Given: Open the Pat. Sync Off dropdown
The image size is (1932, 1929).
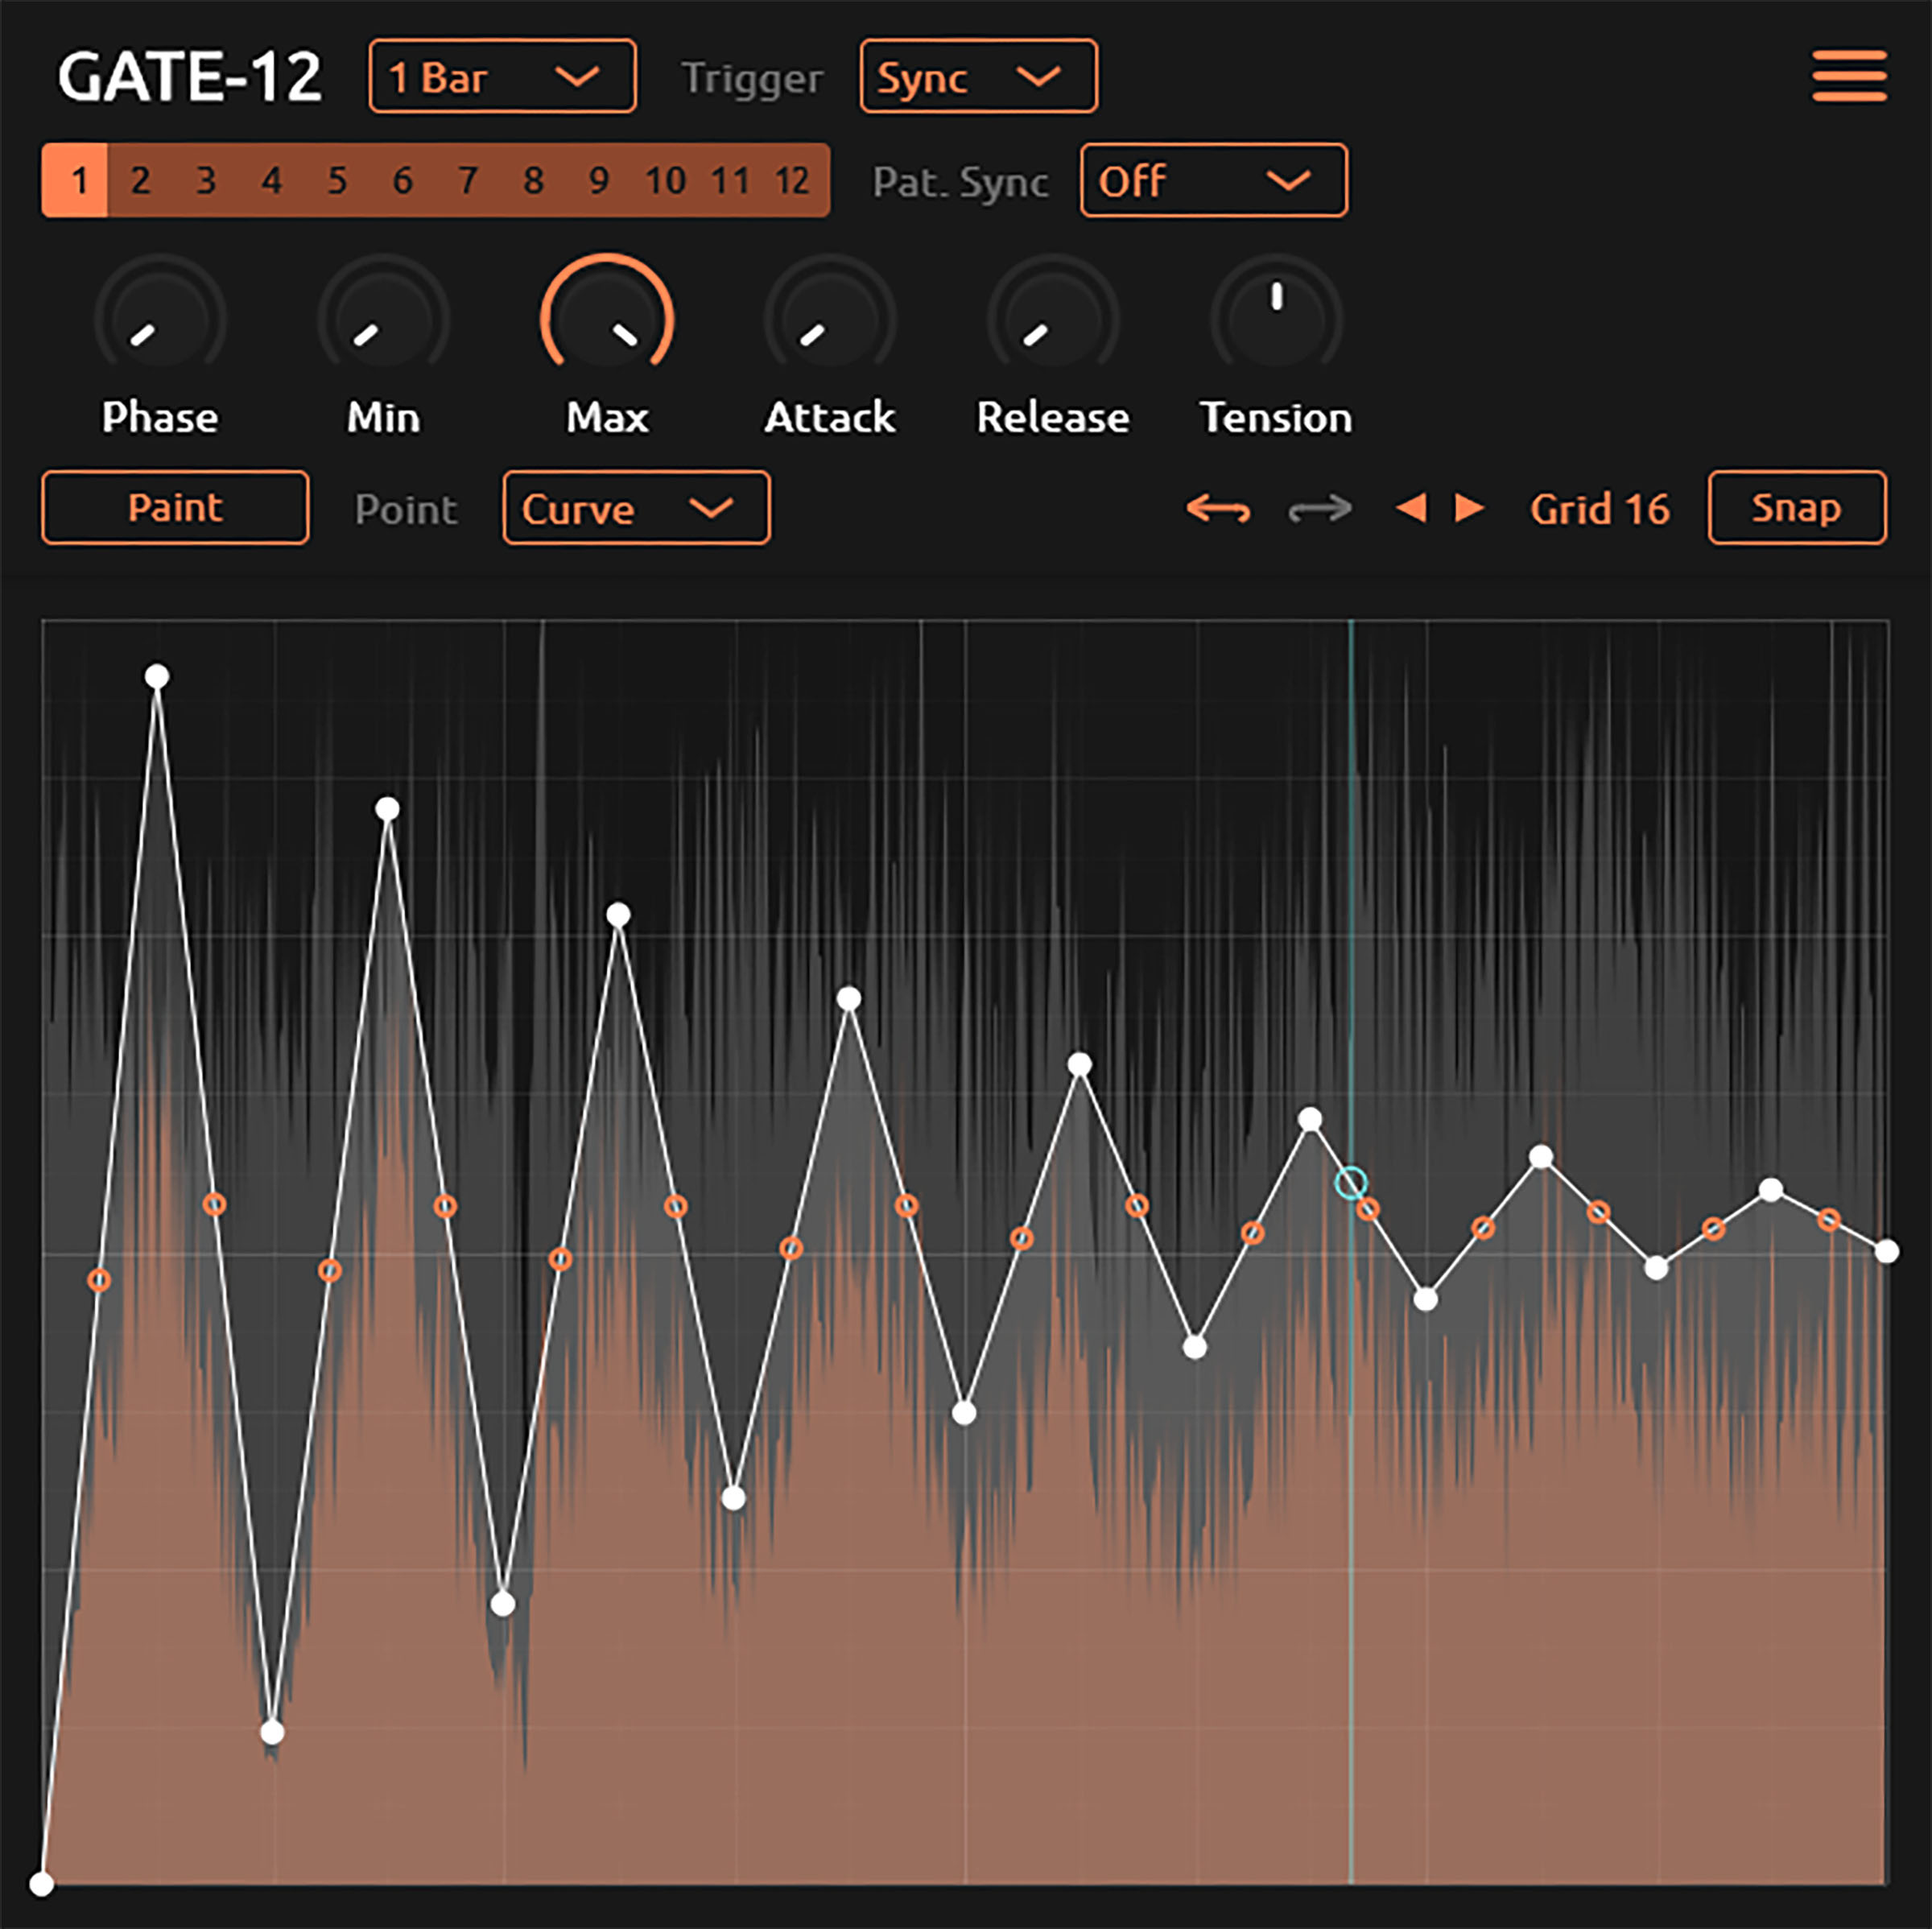Looking at the screenshot, I should coord(1212,181).
